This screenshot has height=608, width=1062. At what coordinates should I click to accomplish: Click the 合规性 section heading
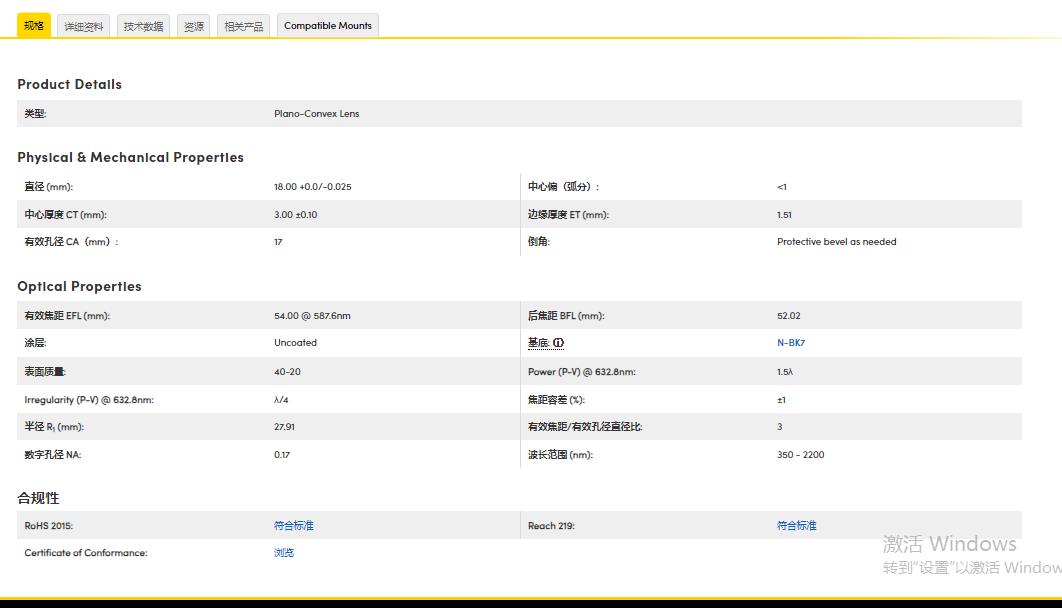pos(38,498)
